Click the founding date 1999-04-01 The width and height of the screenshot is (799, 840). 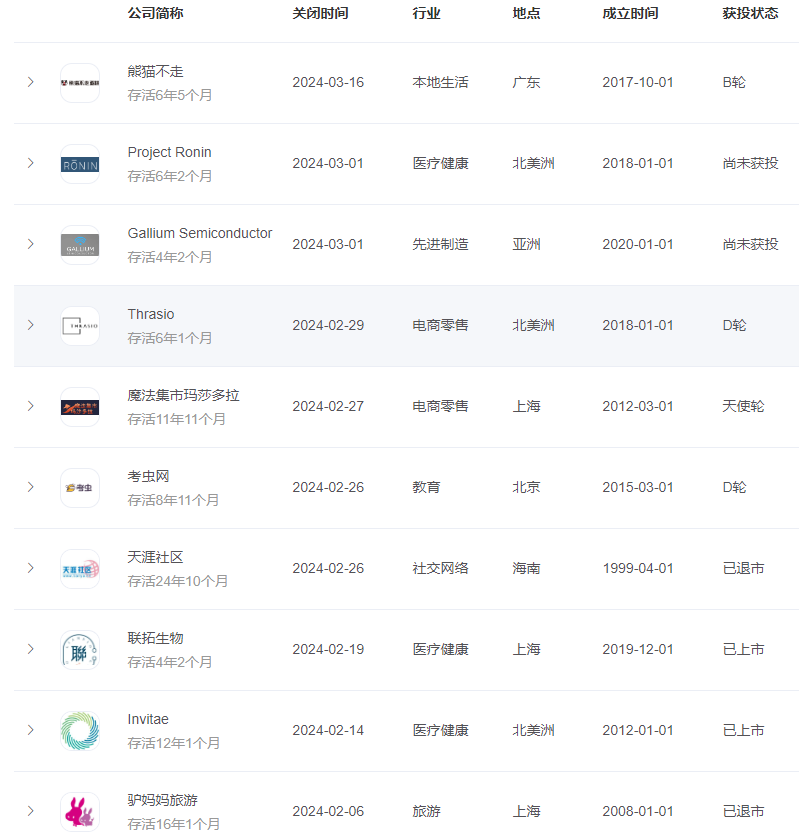pos(638,568)
